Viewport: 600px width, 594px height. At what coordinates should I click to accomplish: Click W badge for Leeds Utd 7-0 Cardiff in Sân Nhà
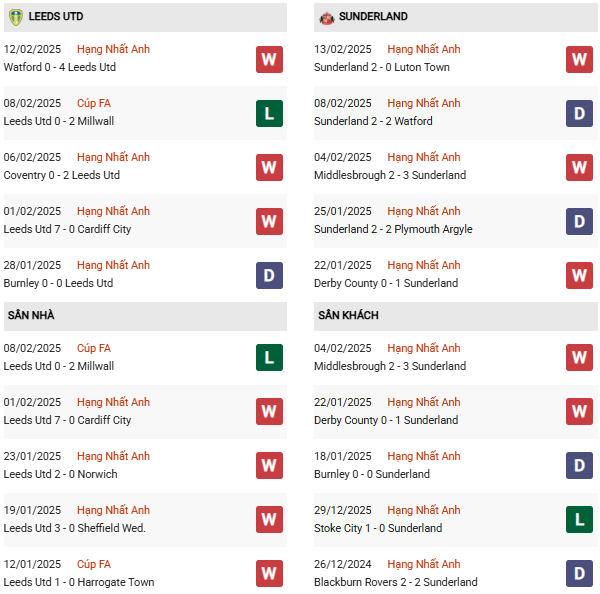(x=269, y=411)
